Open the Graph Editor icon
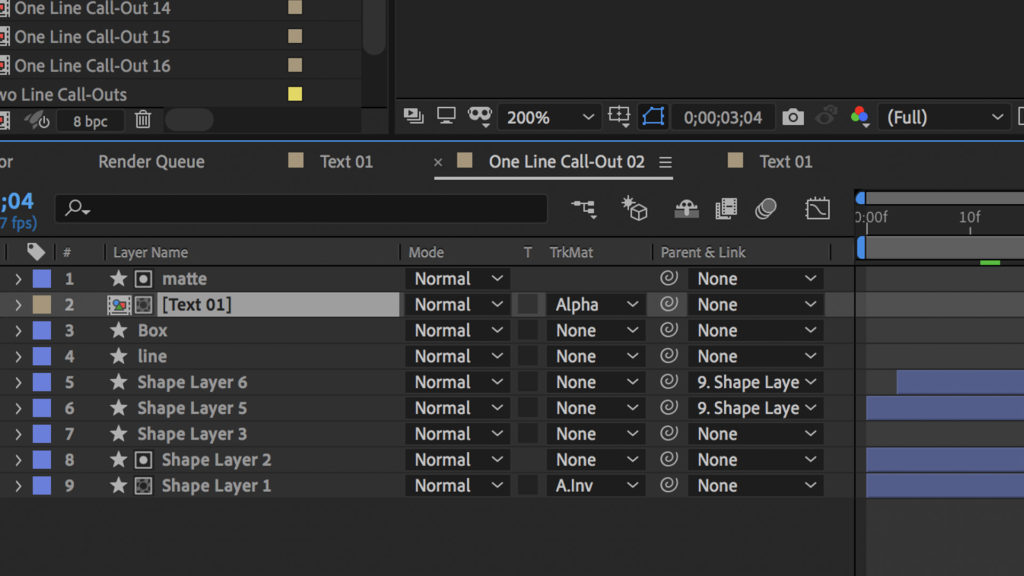This screenshot has height=576, width=1024. click(817, 208)
